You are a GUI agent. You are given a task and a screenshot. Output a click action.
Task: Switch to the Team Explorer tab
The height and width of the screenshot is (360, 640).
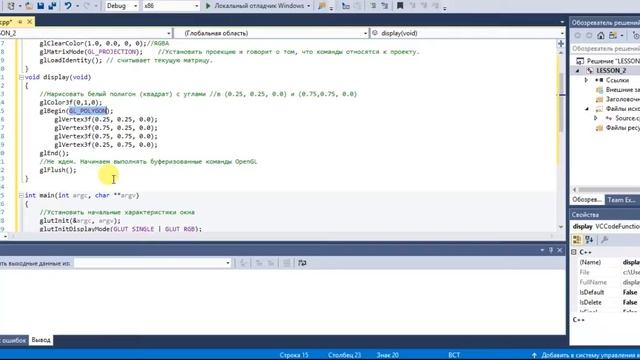tap(621, 200)
